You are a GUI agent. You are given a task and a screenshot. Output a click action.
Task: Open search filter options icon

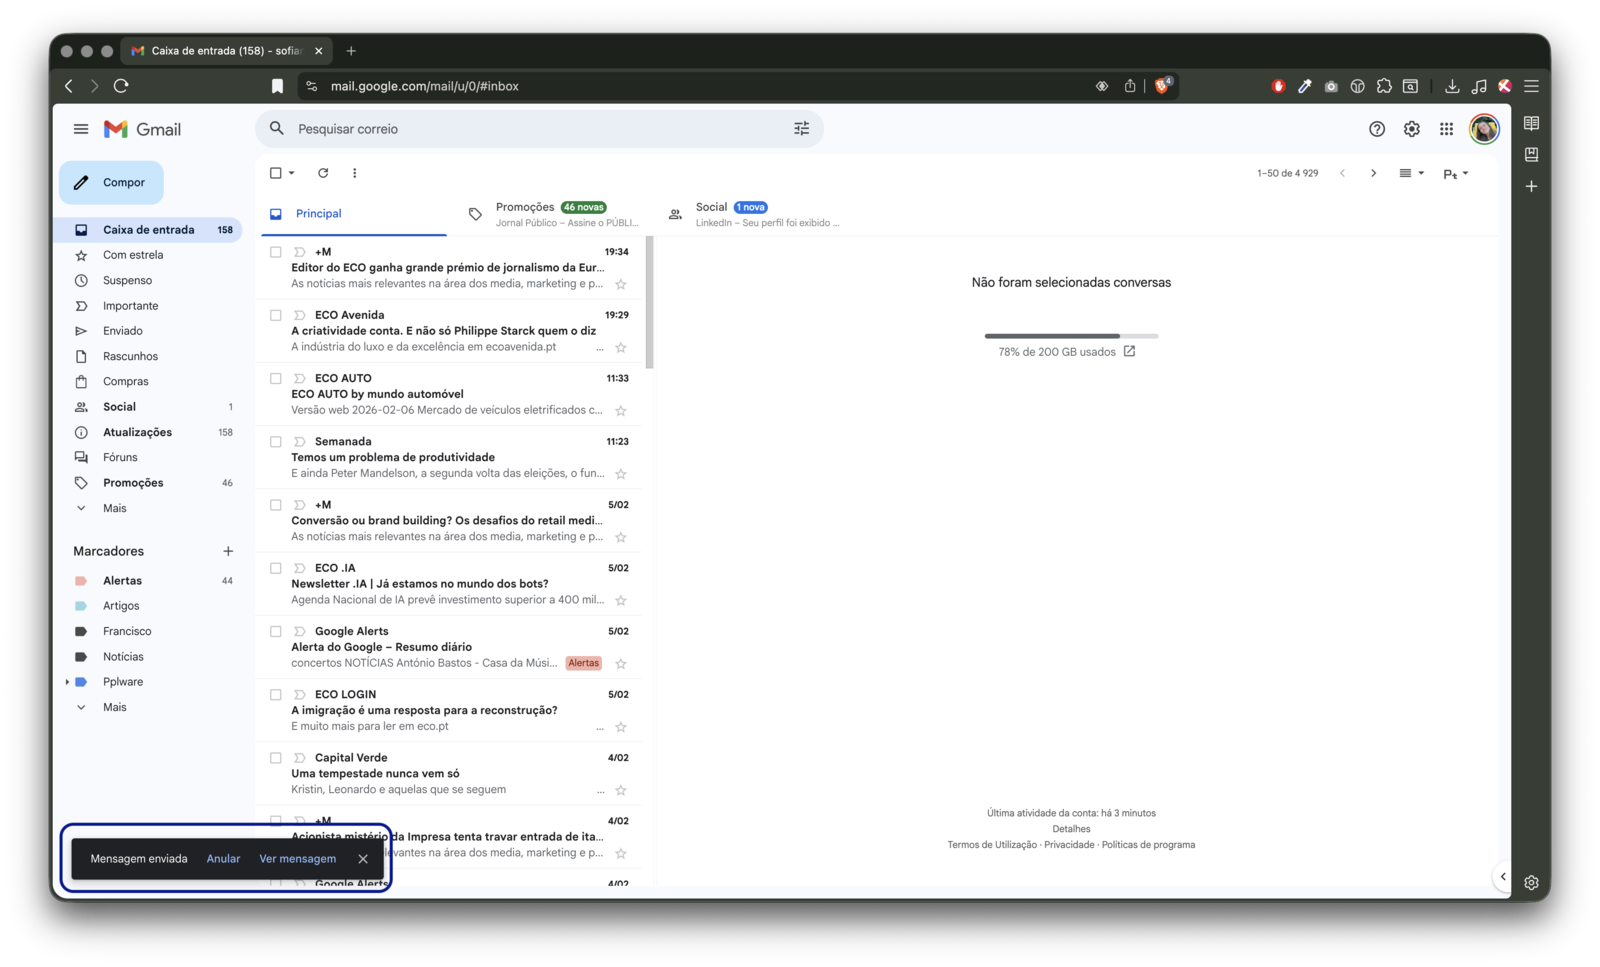point(801,129)
